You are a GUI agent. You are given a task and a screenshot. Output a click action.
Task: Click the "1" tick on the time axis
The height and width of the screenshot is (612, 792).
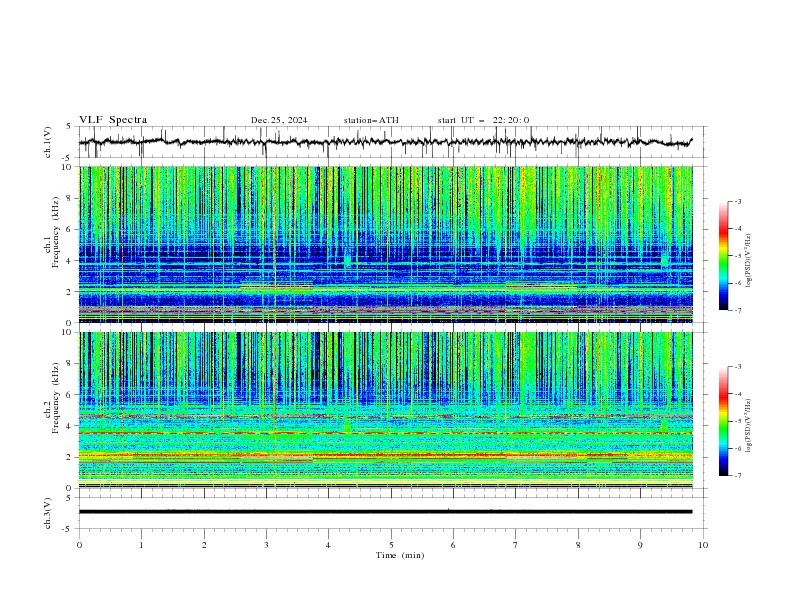click(x=141, y=545)
